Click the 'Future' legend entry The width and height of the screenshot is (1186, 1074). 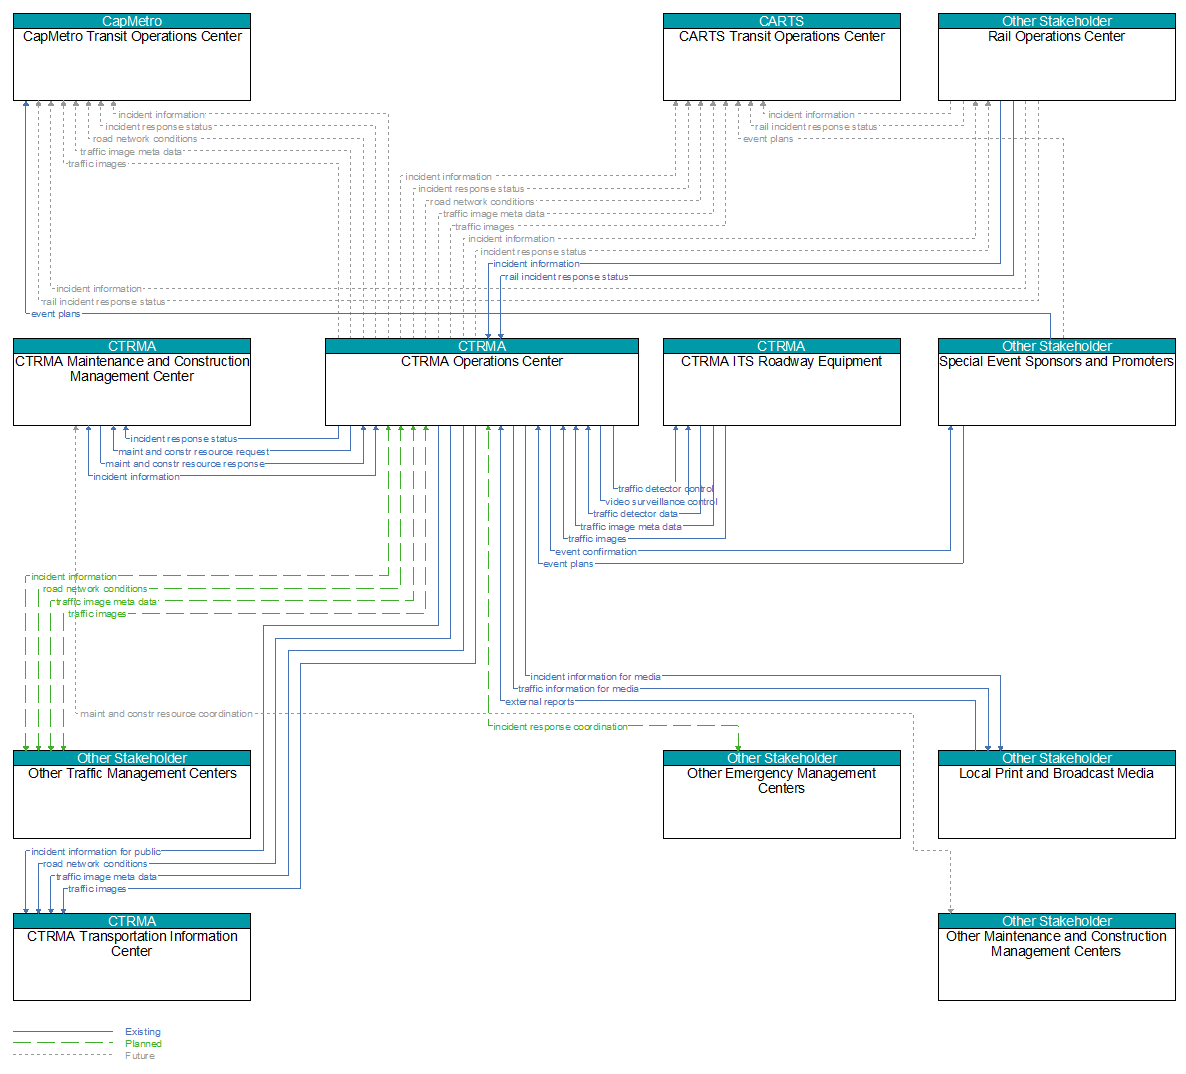click(x=140, y=1056)
